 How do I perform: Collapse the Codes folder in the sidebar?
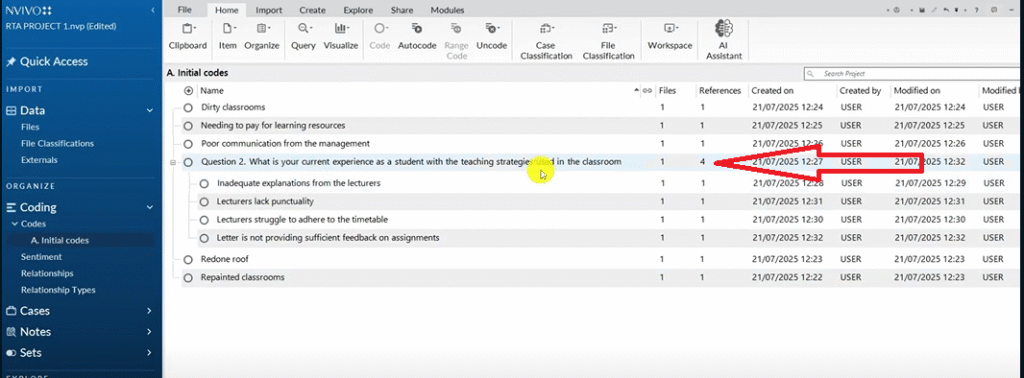point(14,224)
